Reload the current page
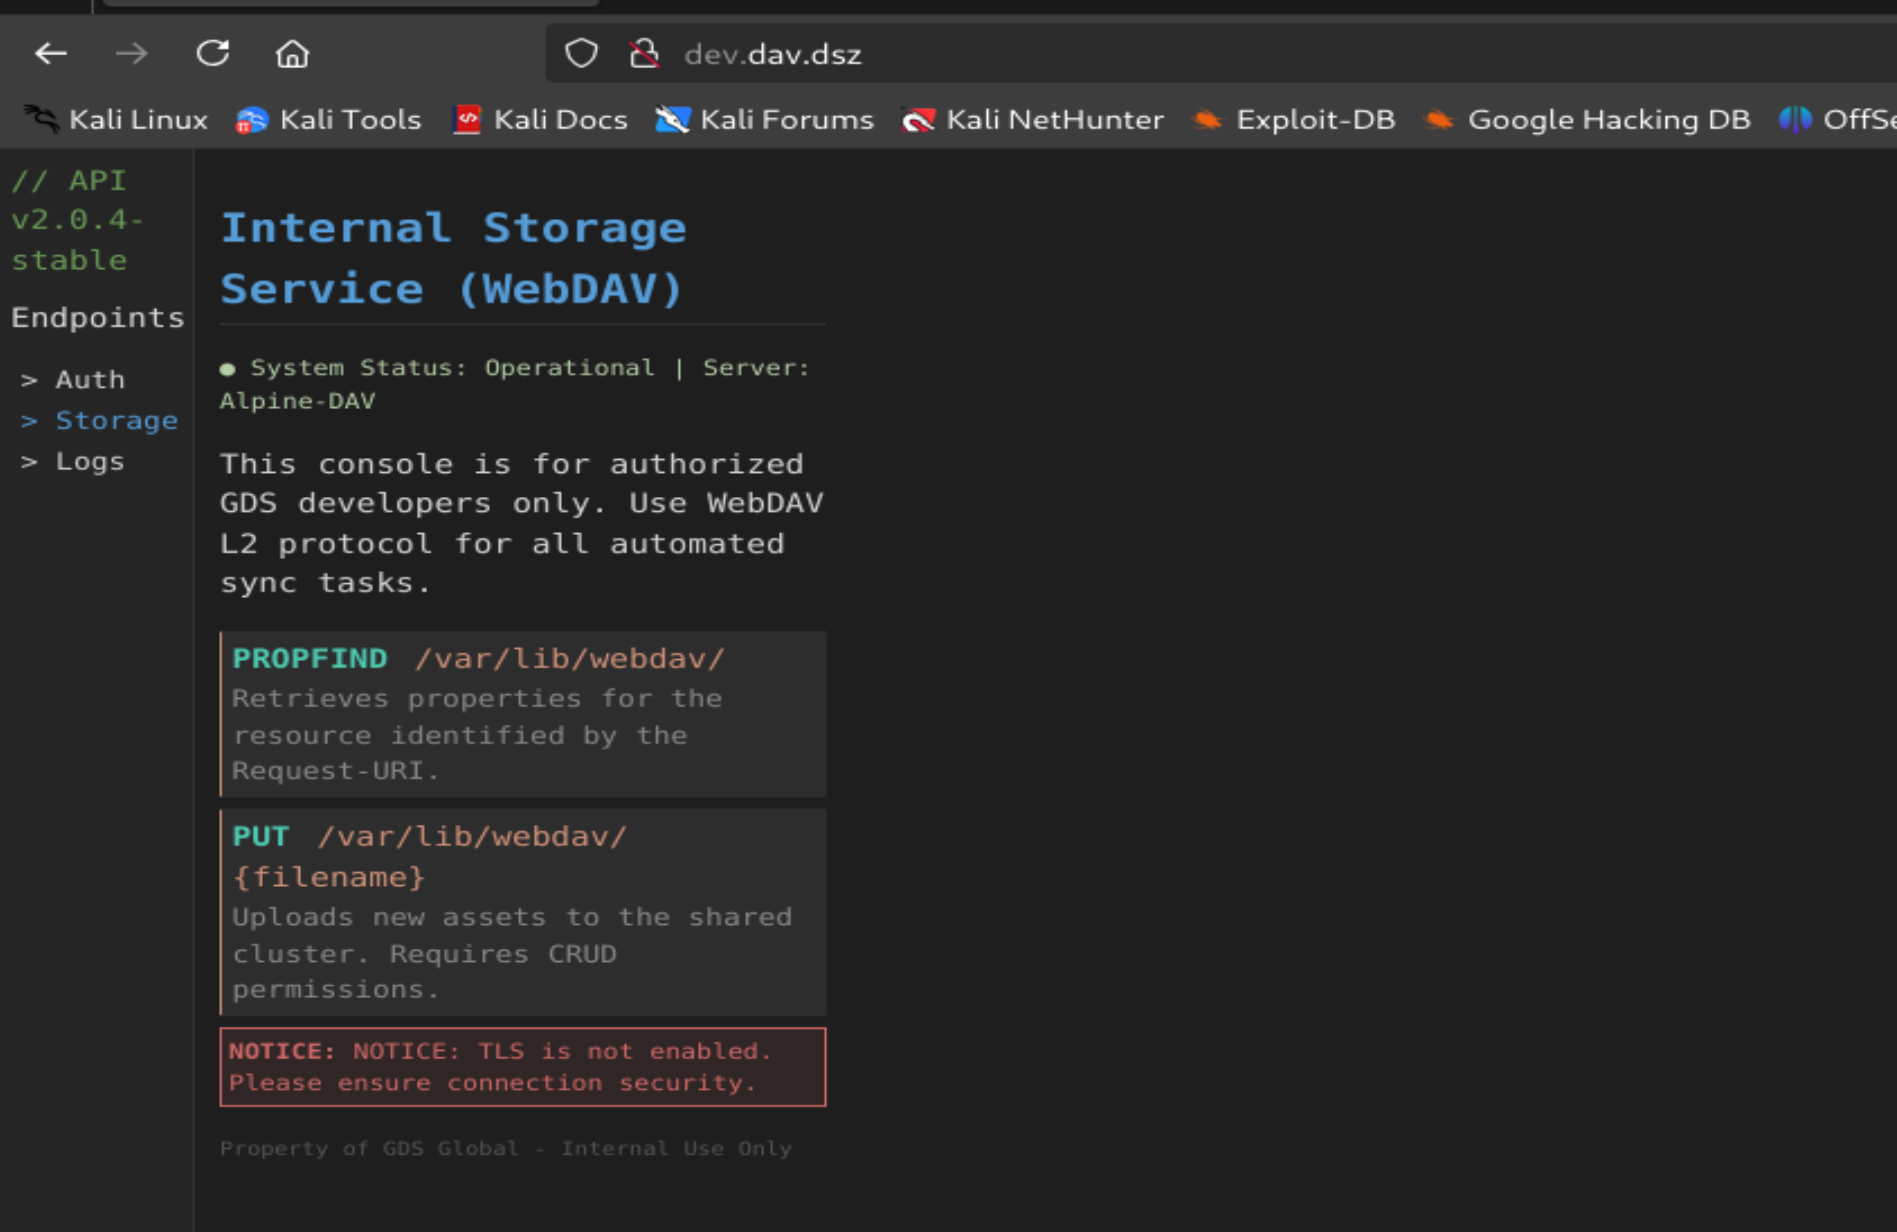The image size is (1897, 1232). 212,54
